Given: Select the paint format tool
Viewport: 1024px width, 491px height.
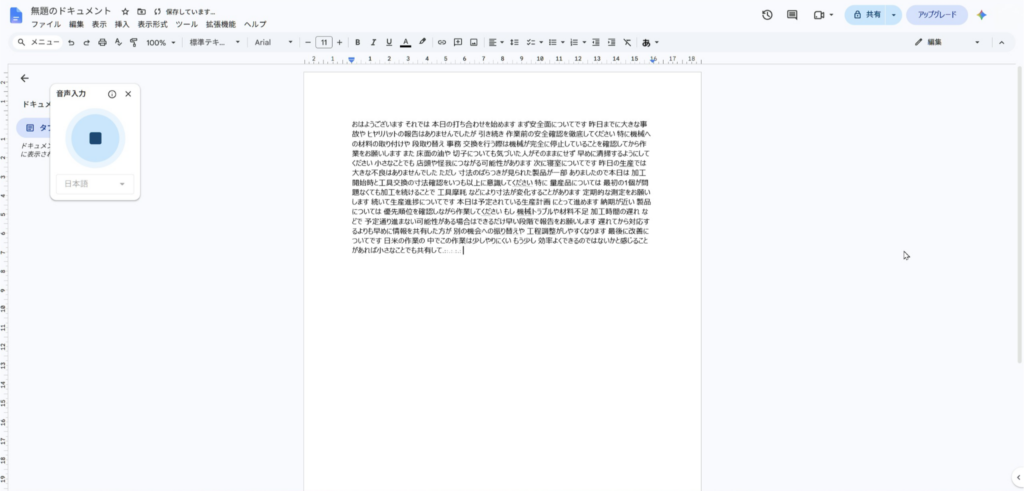Looking at the screenshot, I should tap(134, 42).
